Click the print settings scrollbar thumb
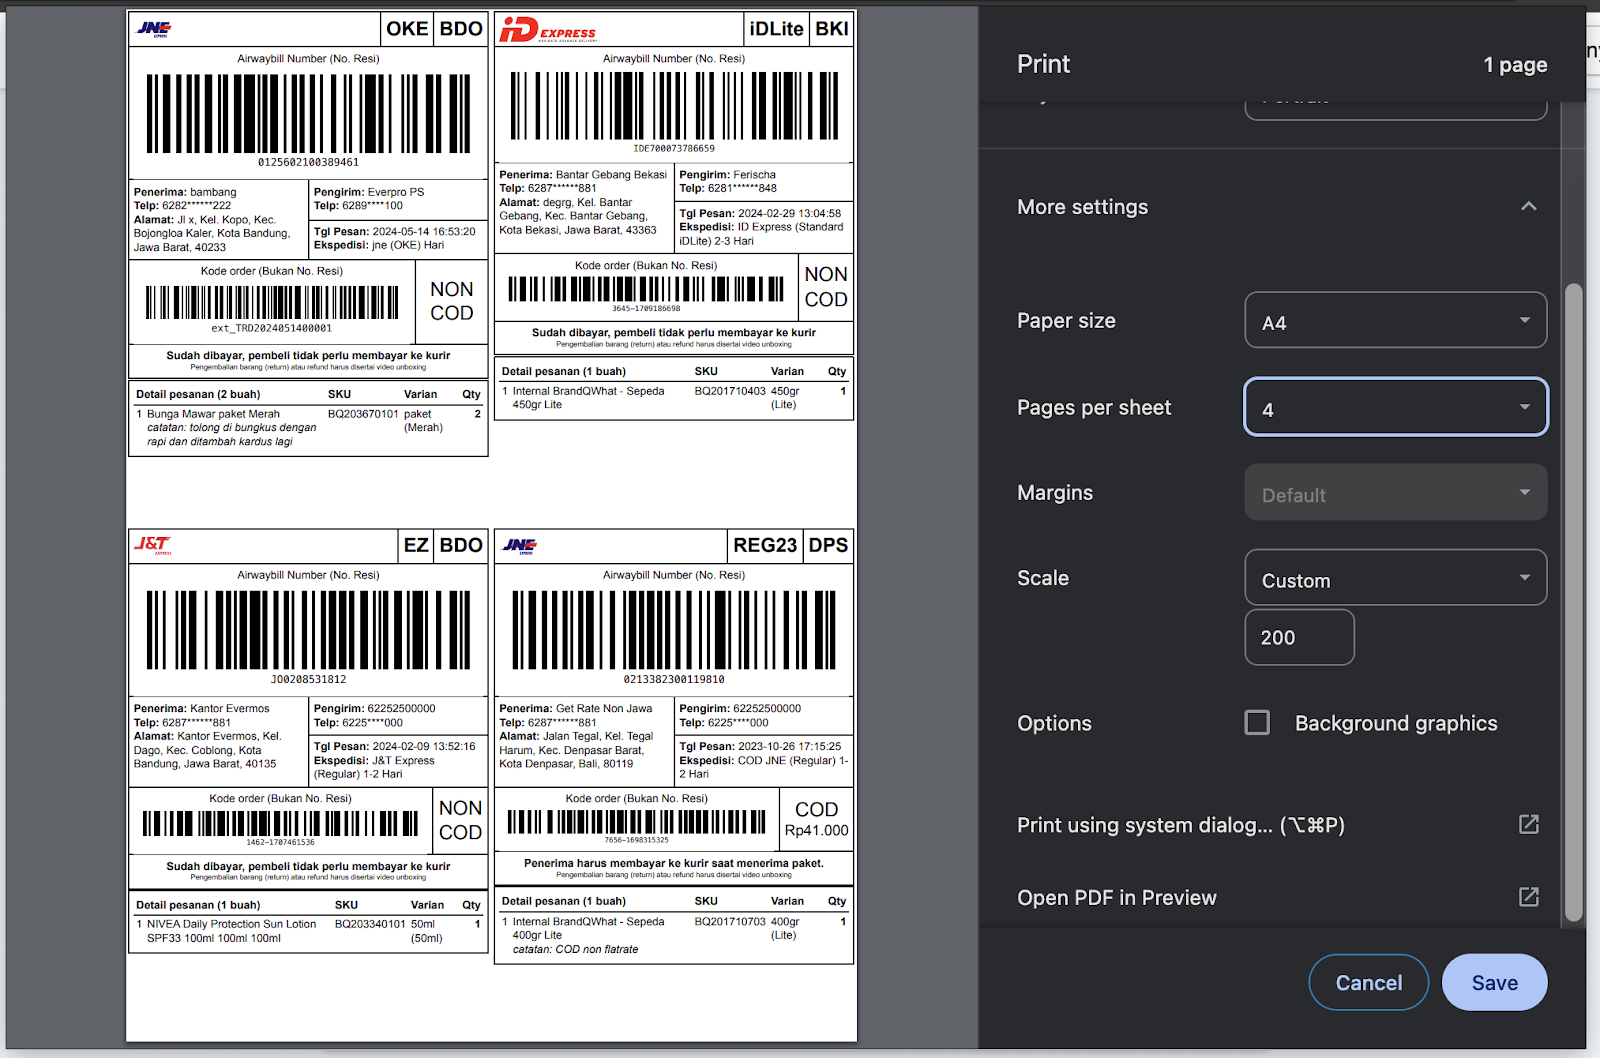Screen dimensions: 1600x1058 click(x=1573, y=602)
